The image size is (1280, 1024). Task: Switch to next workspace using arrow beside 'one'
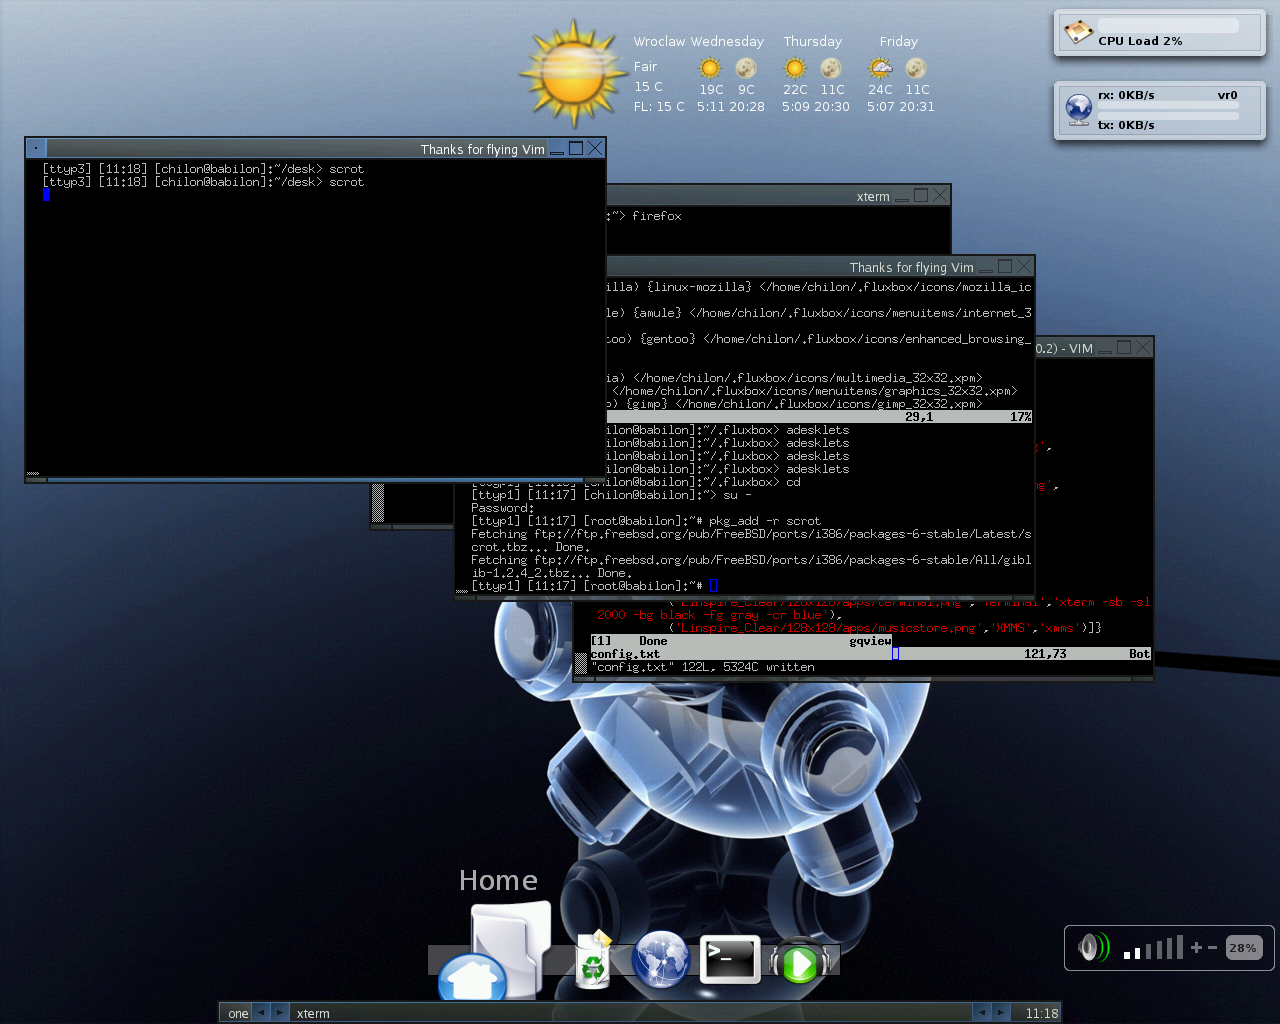coord(280,1012)
